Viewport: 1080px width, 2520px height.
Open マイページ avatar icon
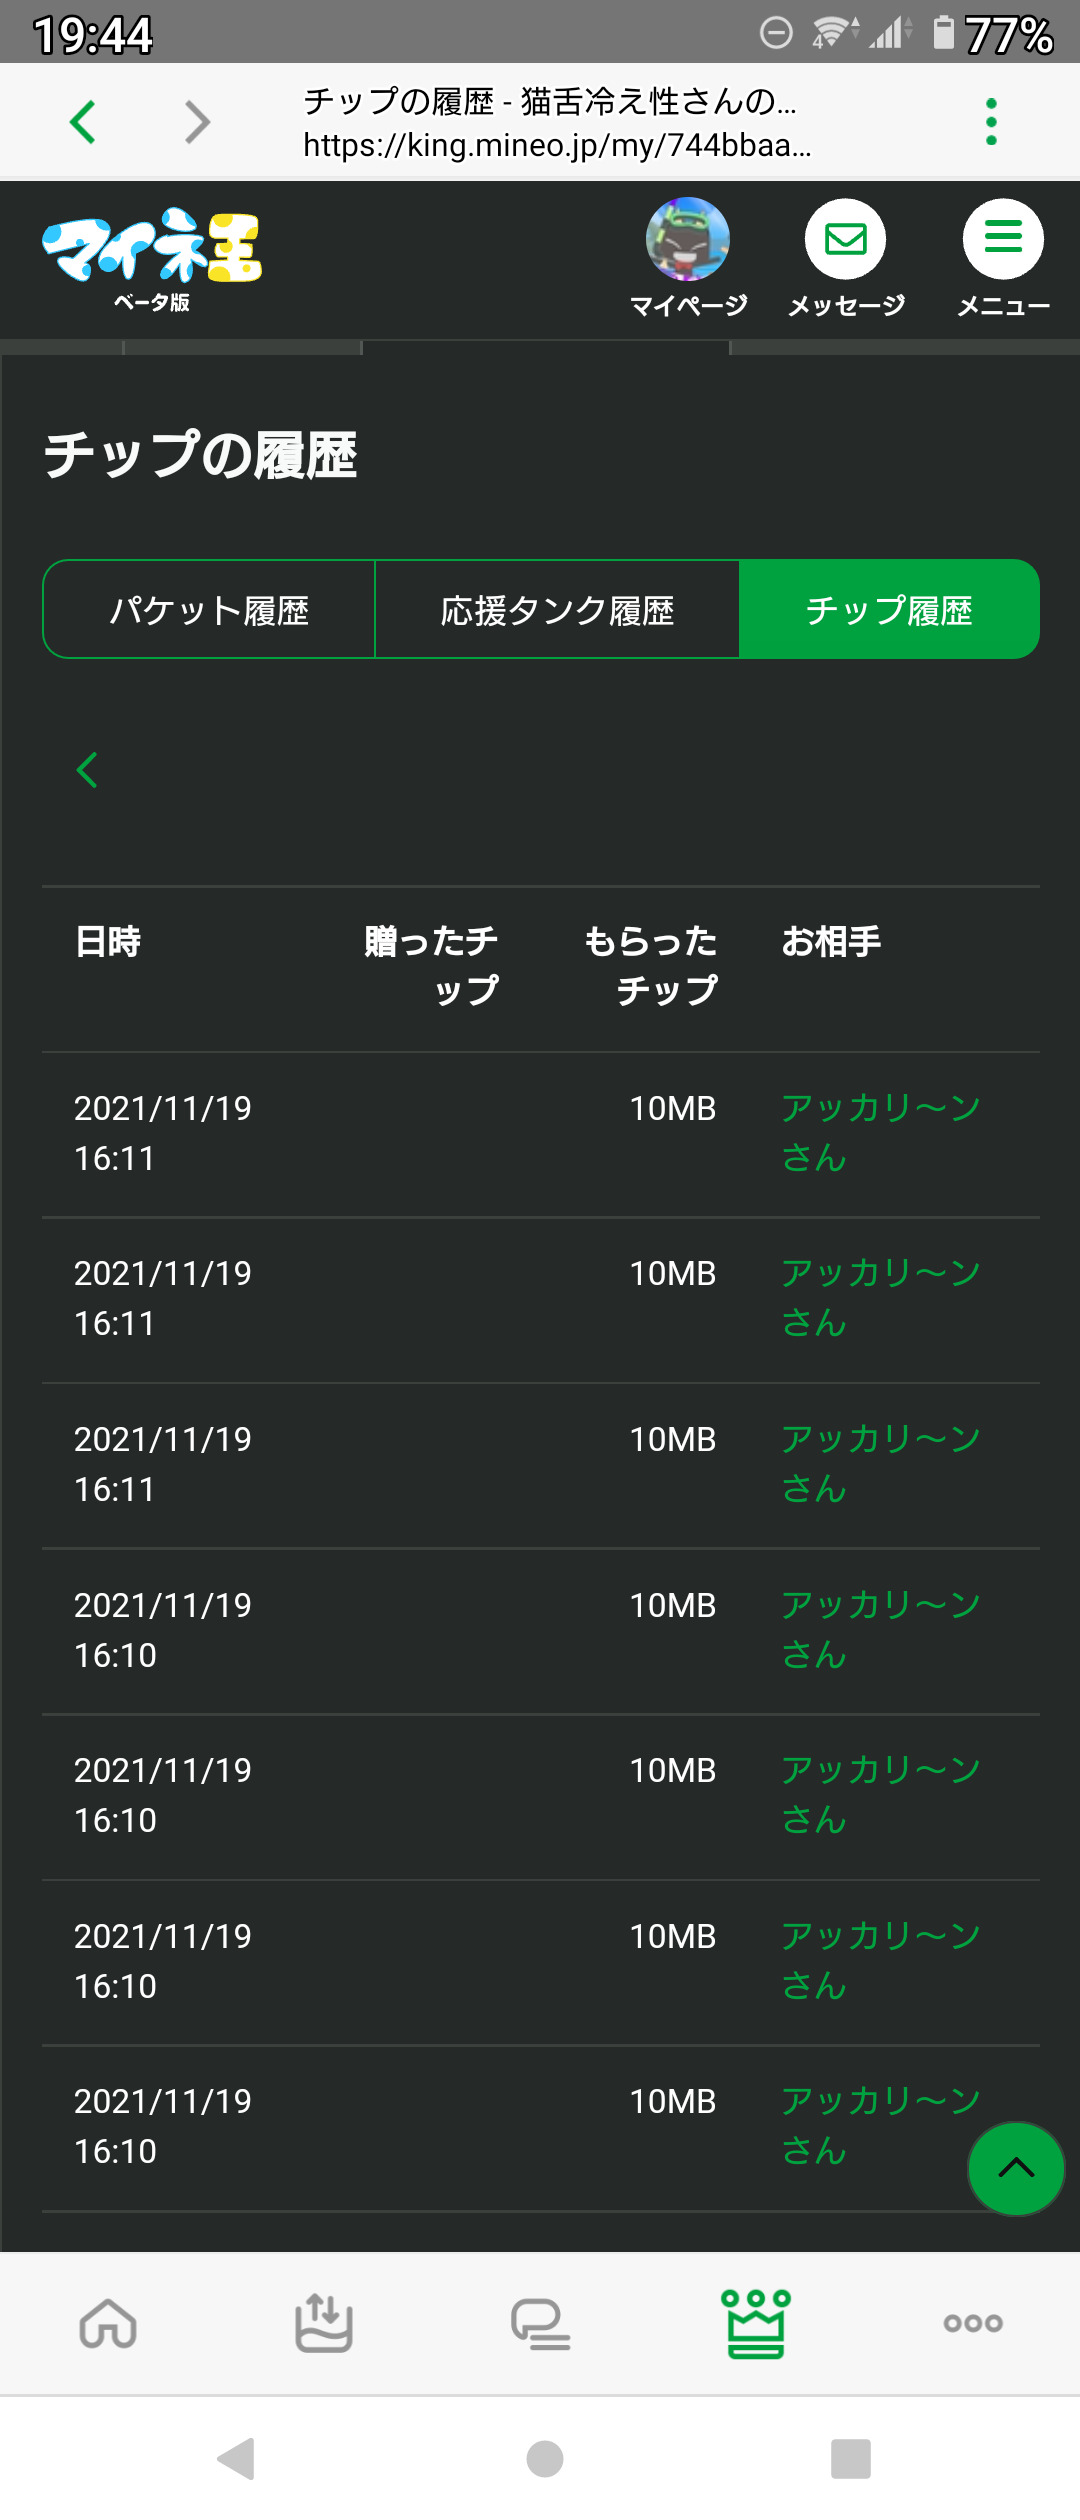coord(688,240)
